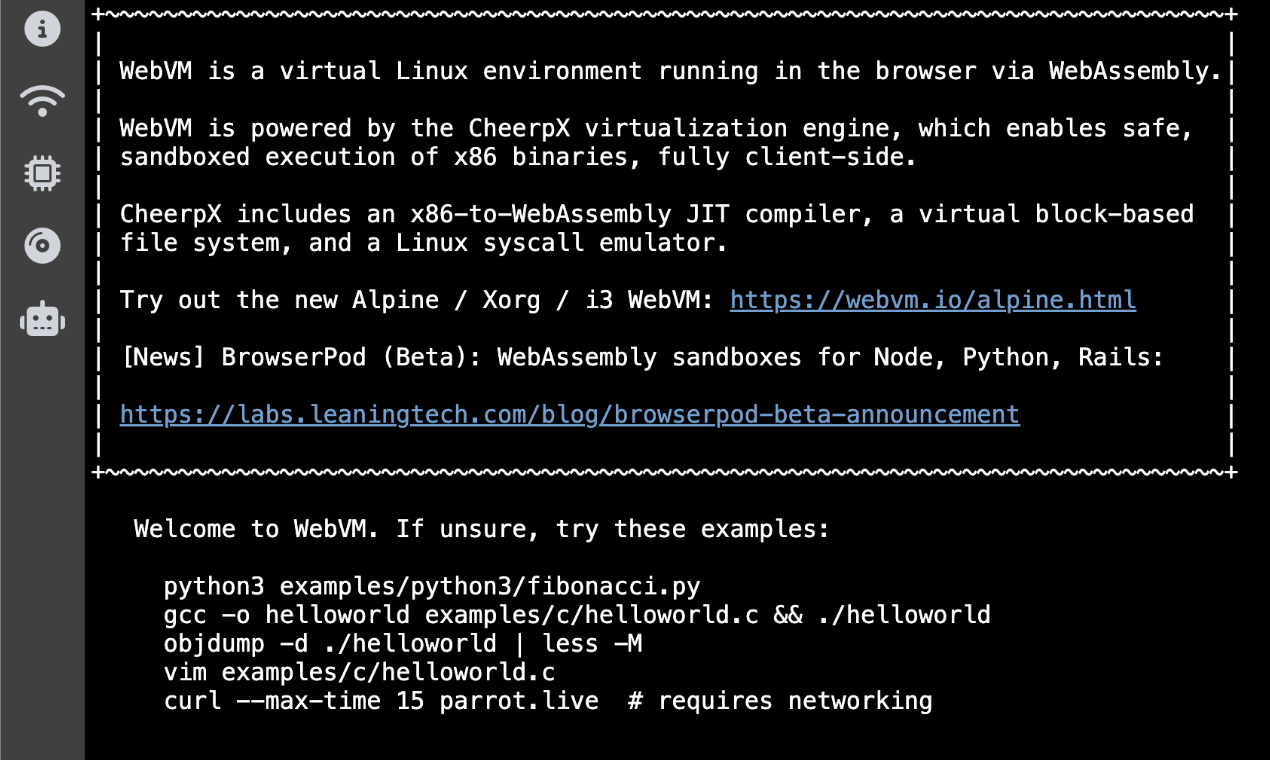
Task: View the disk activity panel
Action: 42,245
